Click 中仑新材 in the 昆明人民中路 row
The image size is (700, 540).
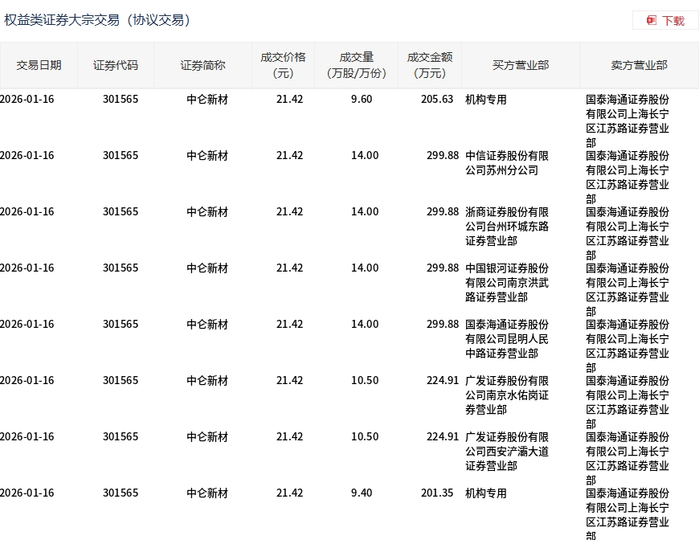(x=207, y=324)
